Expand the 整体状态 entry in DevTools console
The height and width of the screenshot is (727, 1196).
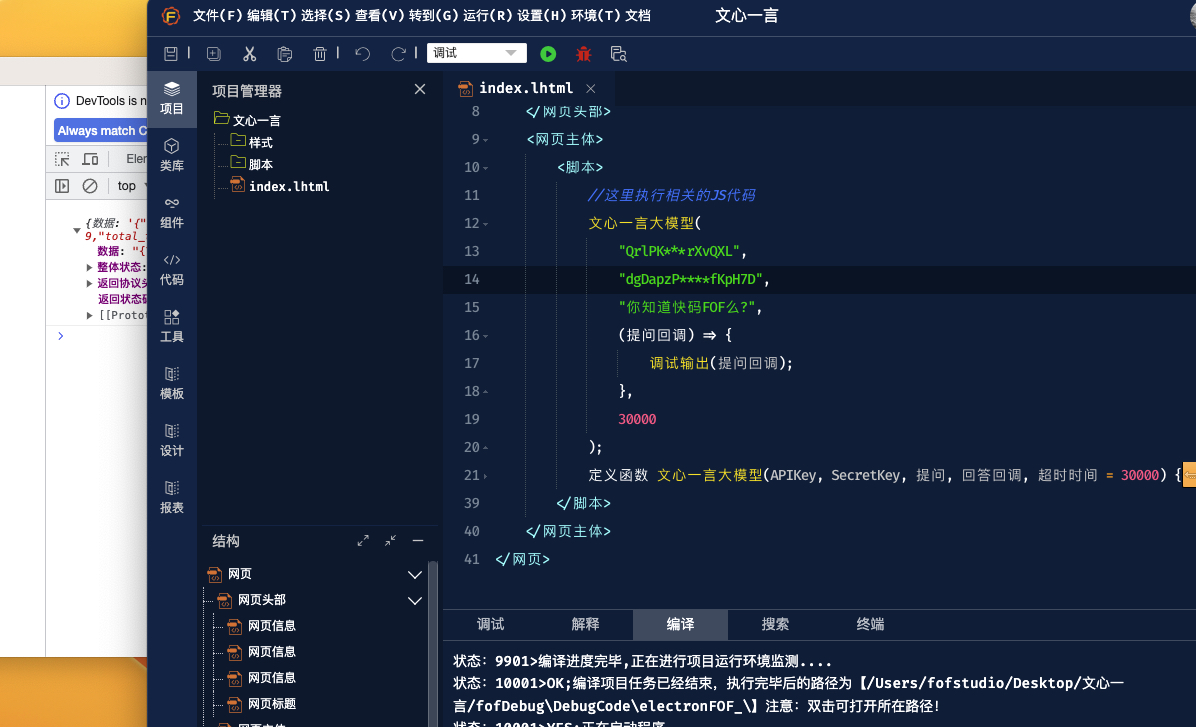pyautogui.click(x=89, y=267)
